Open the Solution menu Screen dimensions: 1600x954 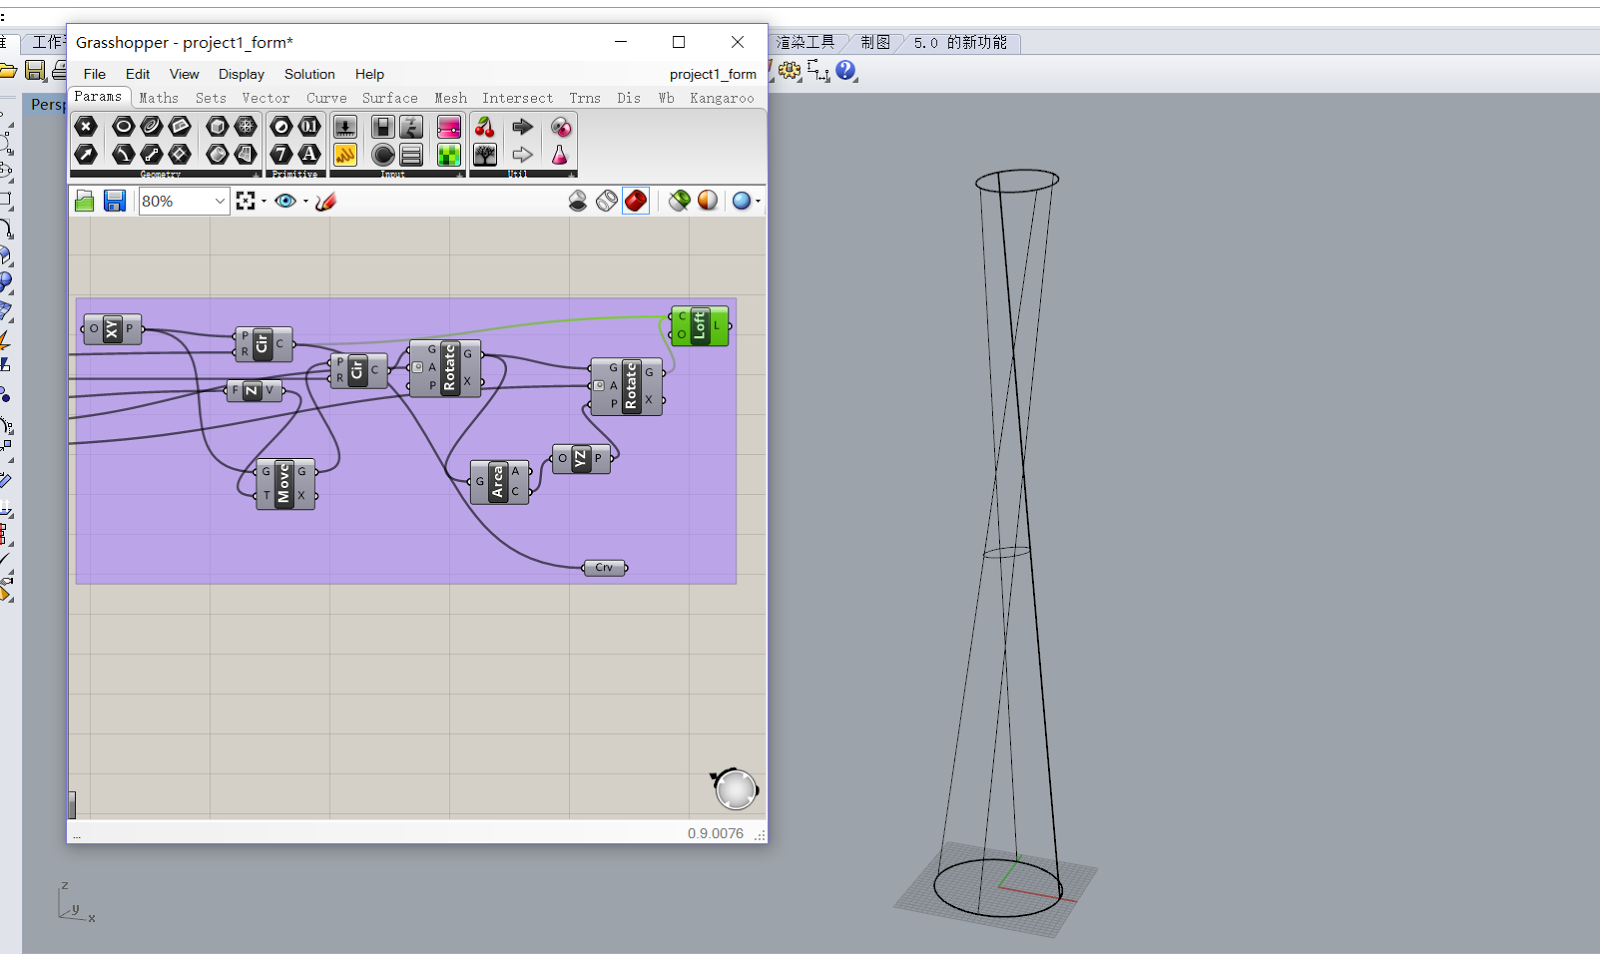click(309, 74)
